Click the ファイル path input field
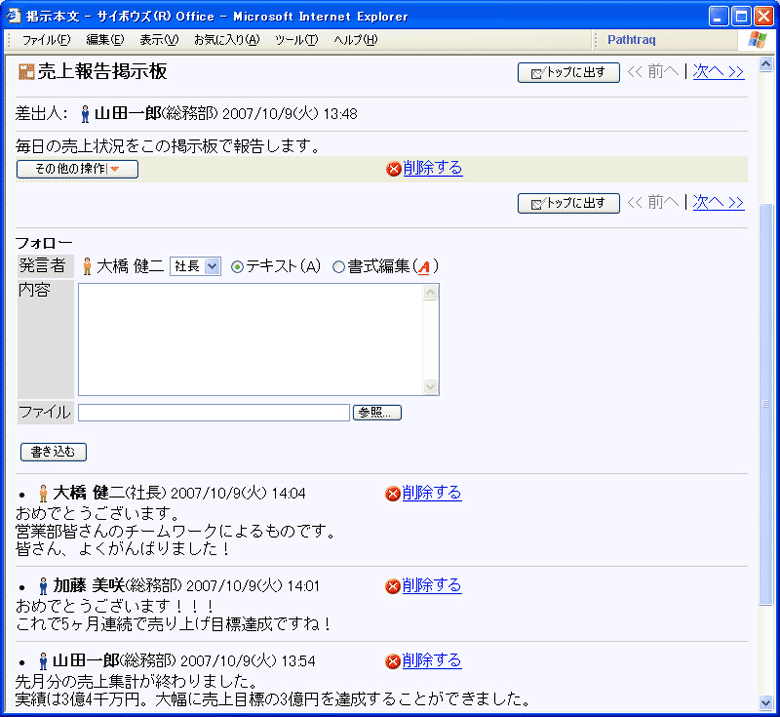The image size is (780, 717). (x=214, y=412)
